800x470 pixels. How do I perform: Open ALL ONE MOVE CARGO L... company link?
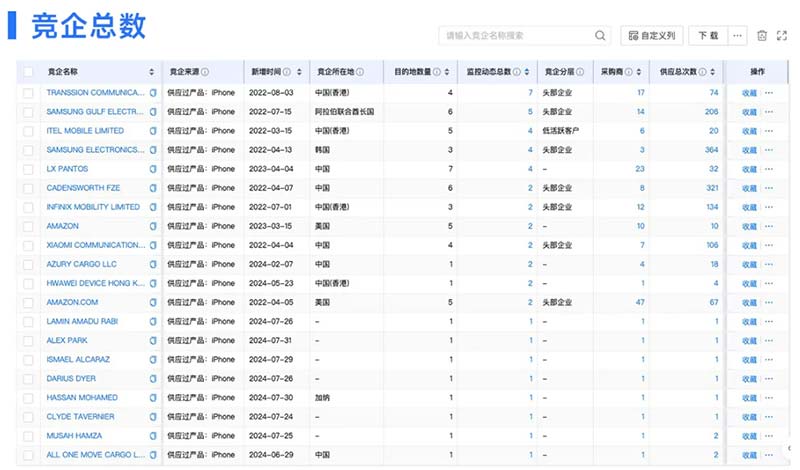(x=95, y=455)
